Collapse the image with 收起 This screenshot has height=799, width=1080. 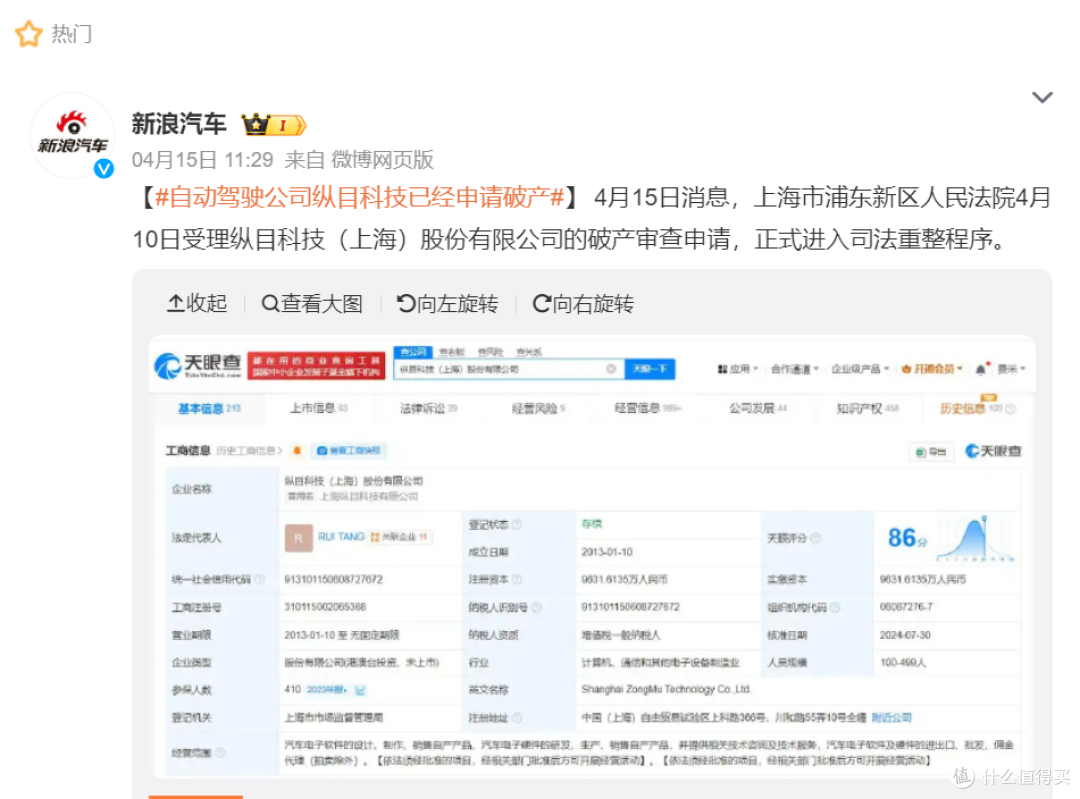tap(197, 303)
